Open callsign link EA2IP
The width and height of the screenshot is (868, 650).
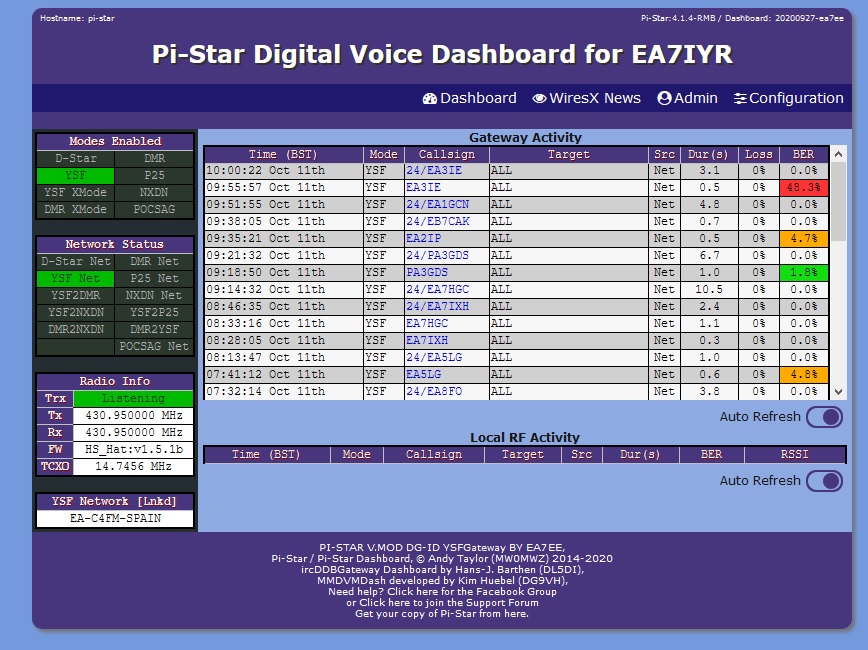(423, 239)
